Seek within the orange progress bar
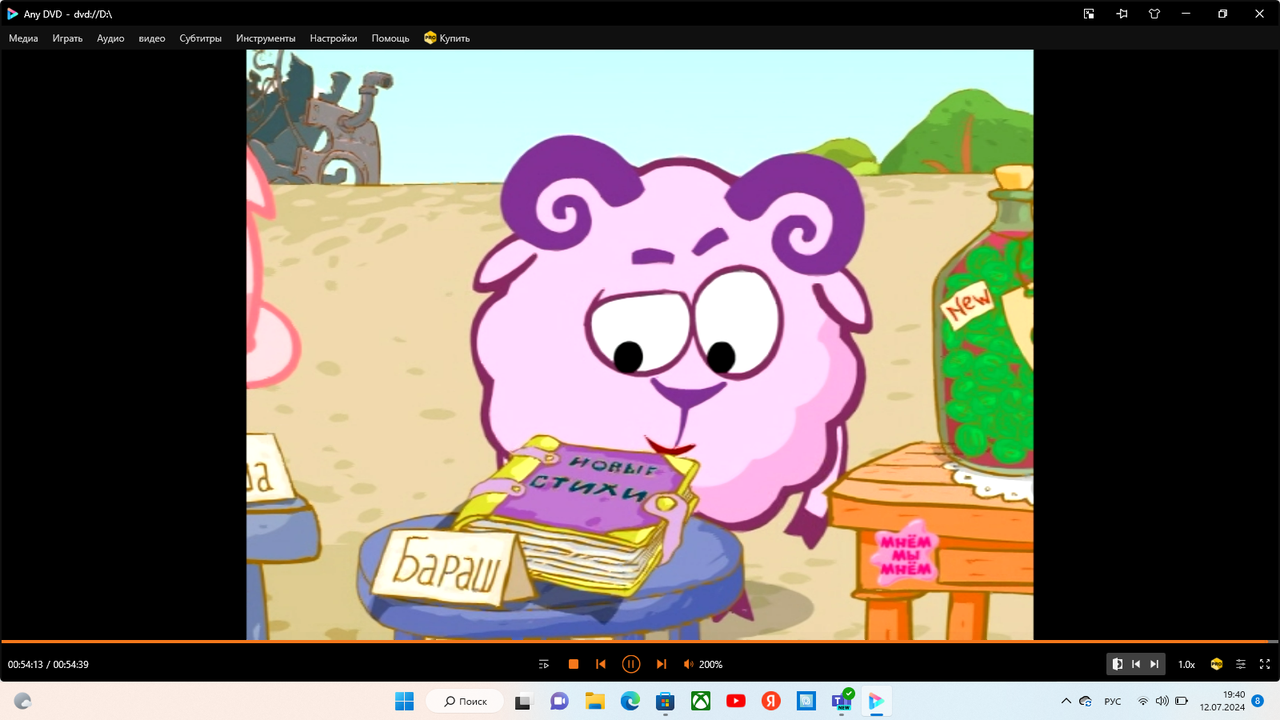The height and width of the screenshot is (720, 1280). coord(640,641)
